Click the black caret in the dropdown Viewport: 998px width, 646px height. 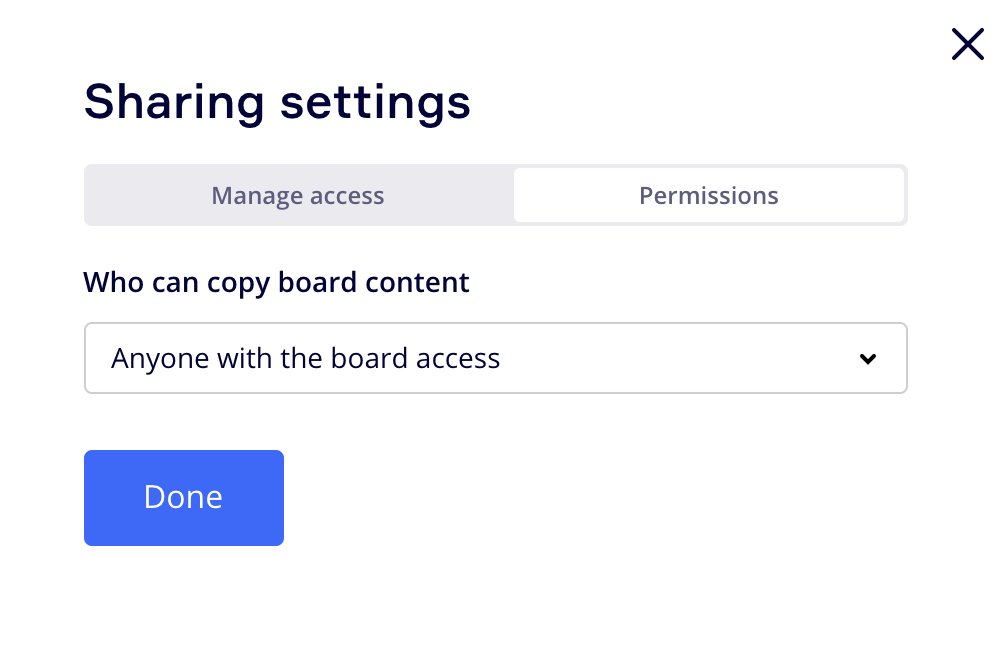click(868, 359)
